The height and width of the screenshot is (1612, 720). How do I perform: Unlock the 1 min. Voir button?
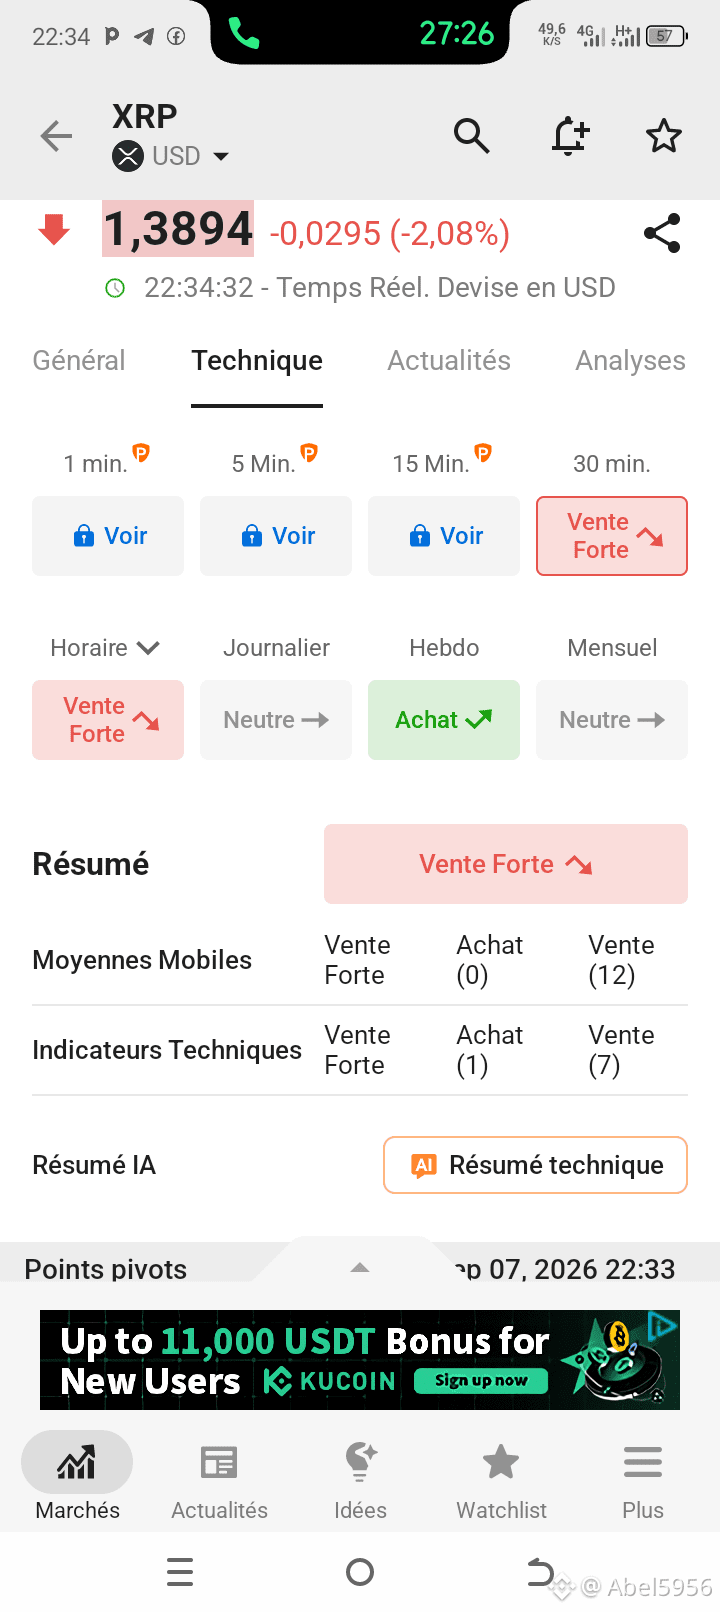click(108, 536)
